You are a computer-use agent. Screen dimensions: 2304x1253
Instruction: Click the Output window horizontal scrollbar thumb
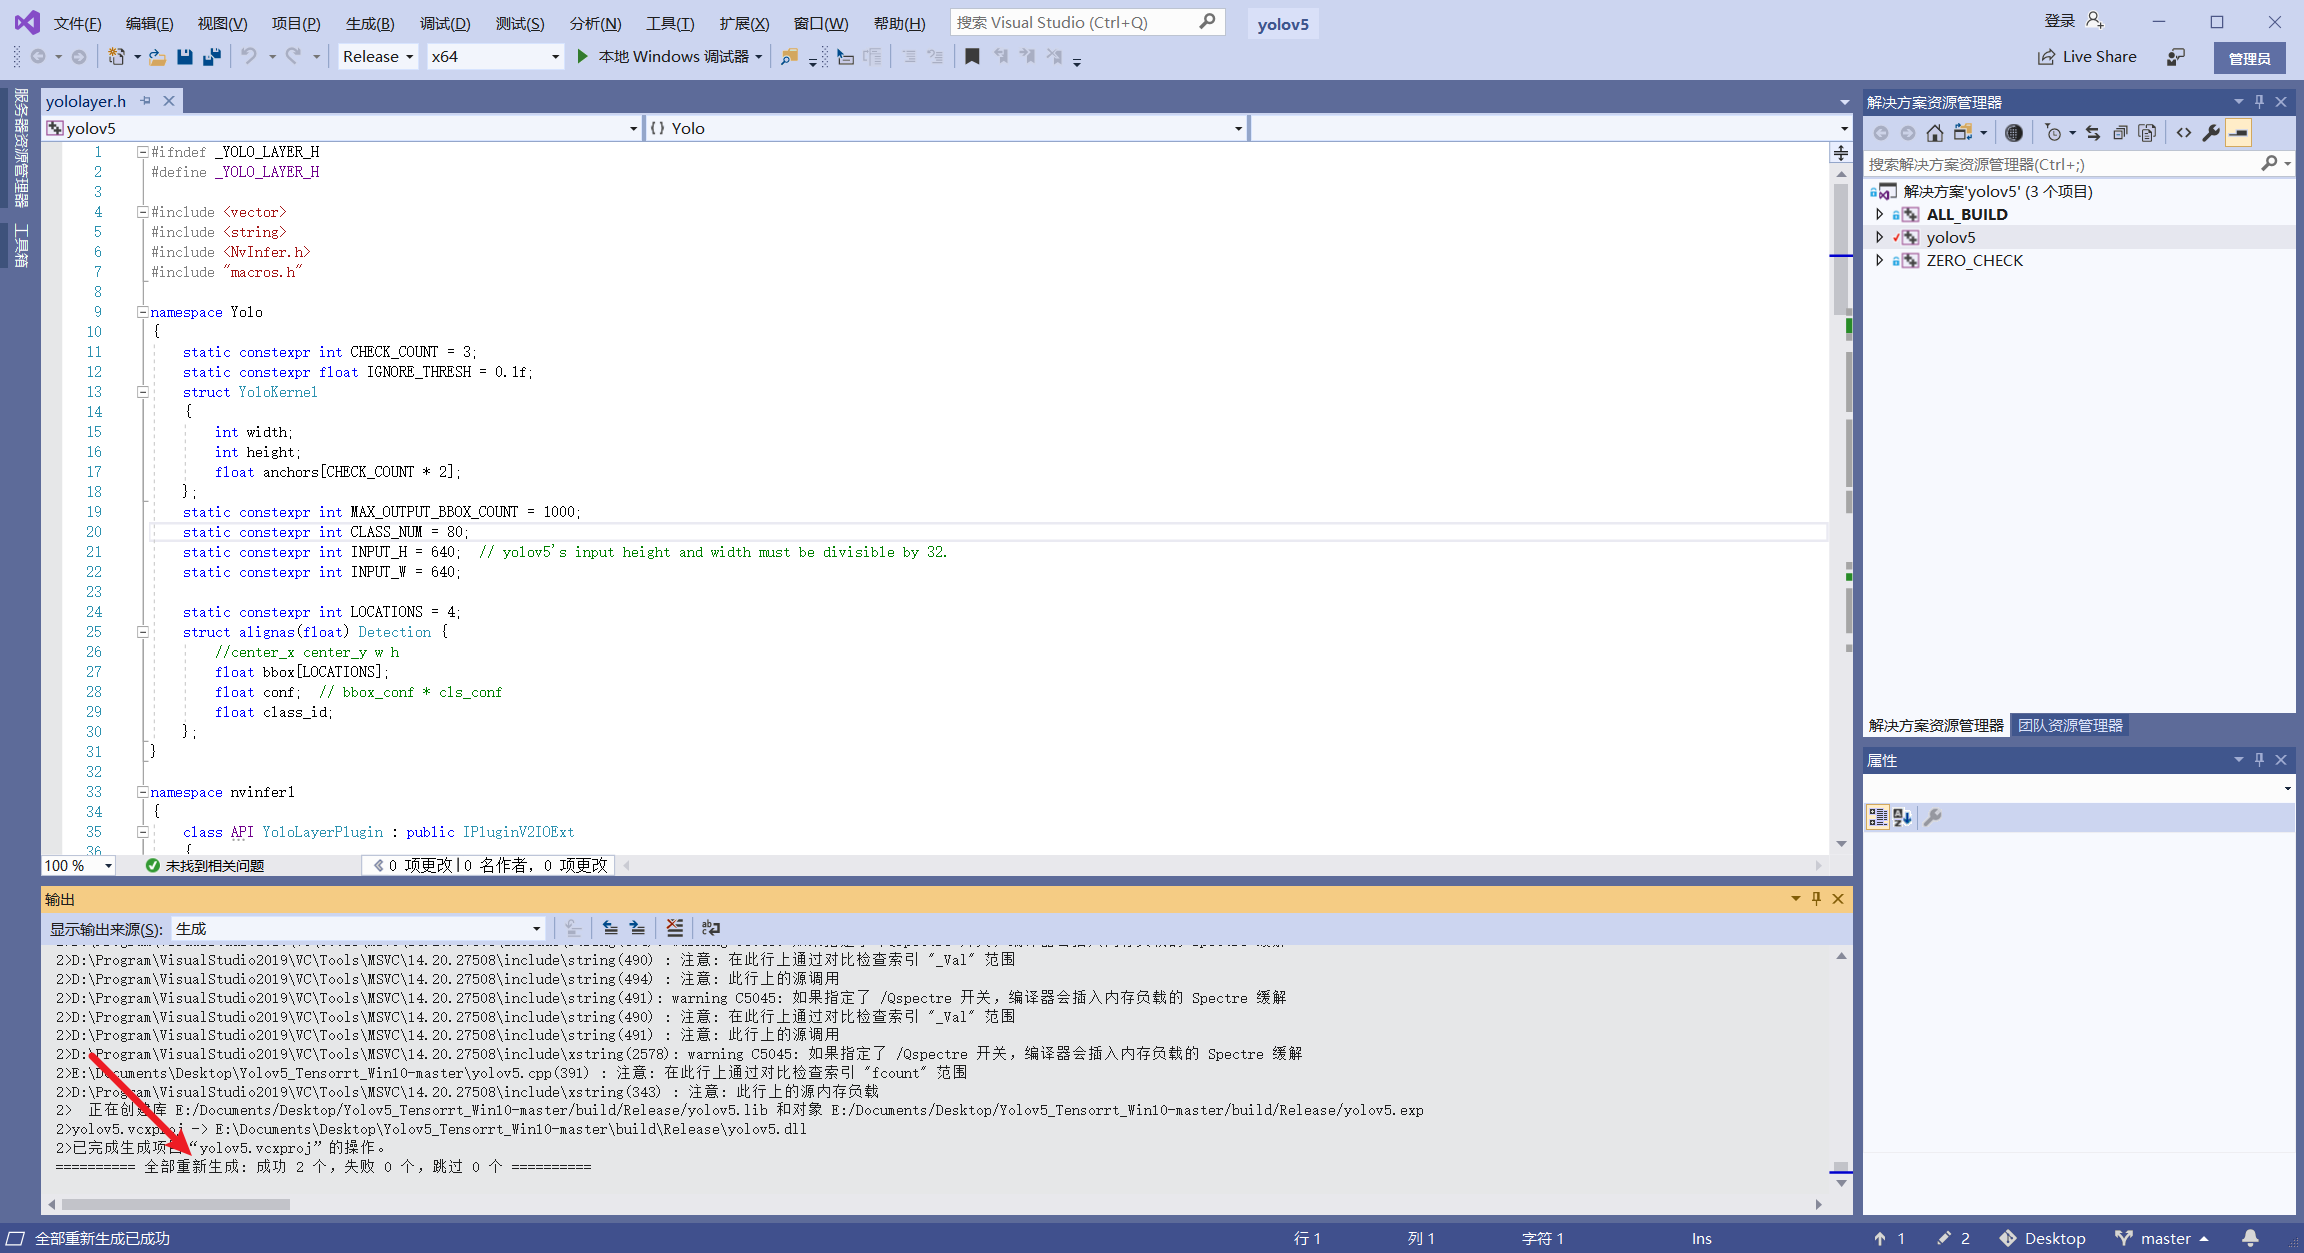(x=175, y=1204)
